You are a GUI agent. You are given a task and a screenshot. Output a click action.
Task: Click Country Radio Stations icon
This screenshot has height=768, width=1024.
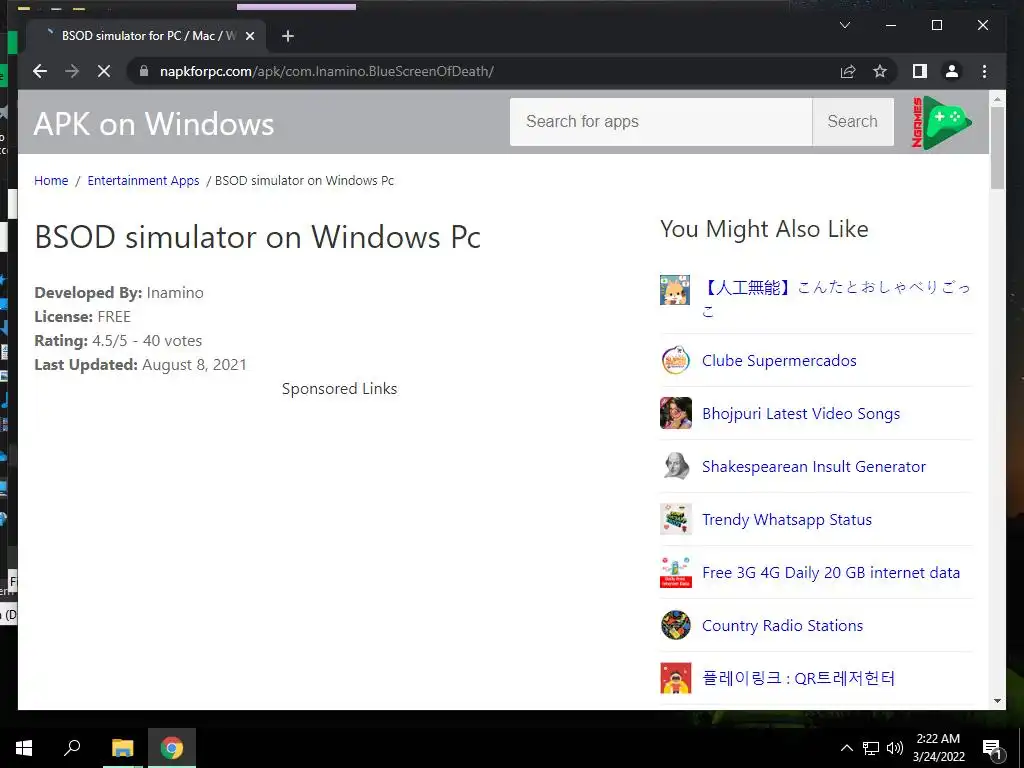[x=675, y=625]
